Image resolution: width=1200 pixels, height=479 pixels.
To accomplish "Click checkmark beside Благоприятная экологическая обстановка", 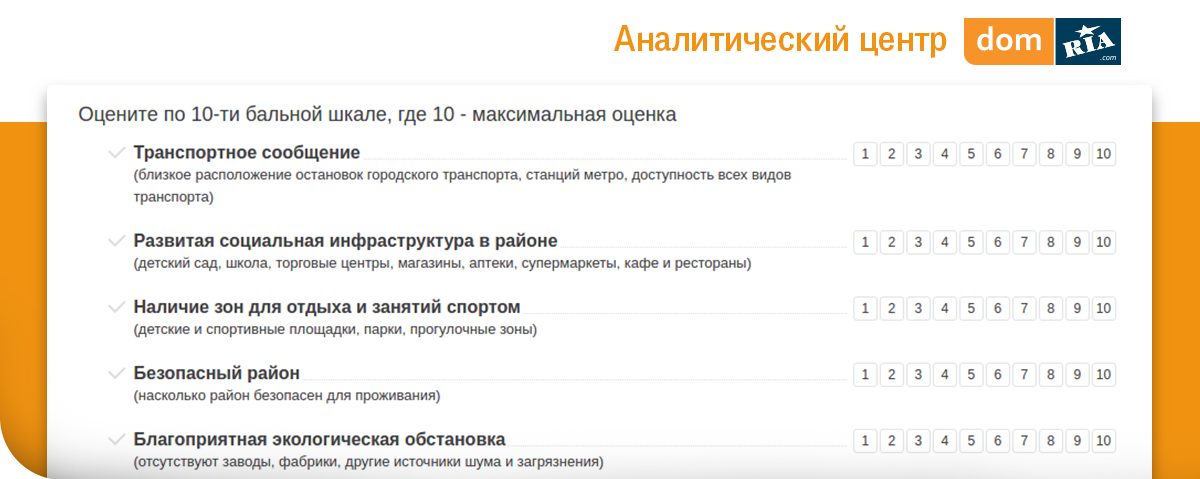I will click(x=116, y=440).
